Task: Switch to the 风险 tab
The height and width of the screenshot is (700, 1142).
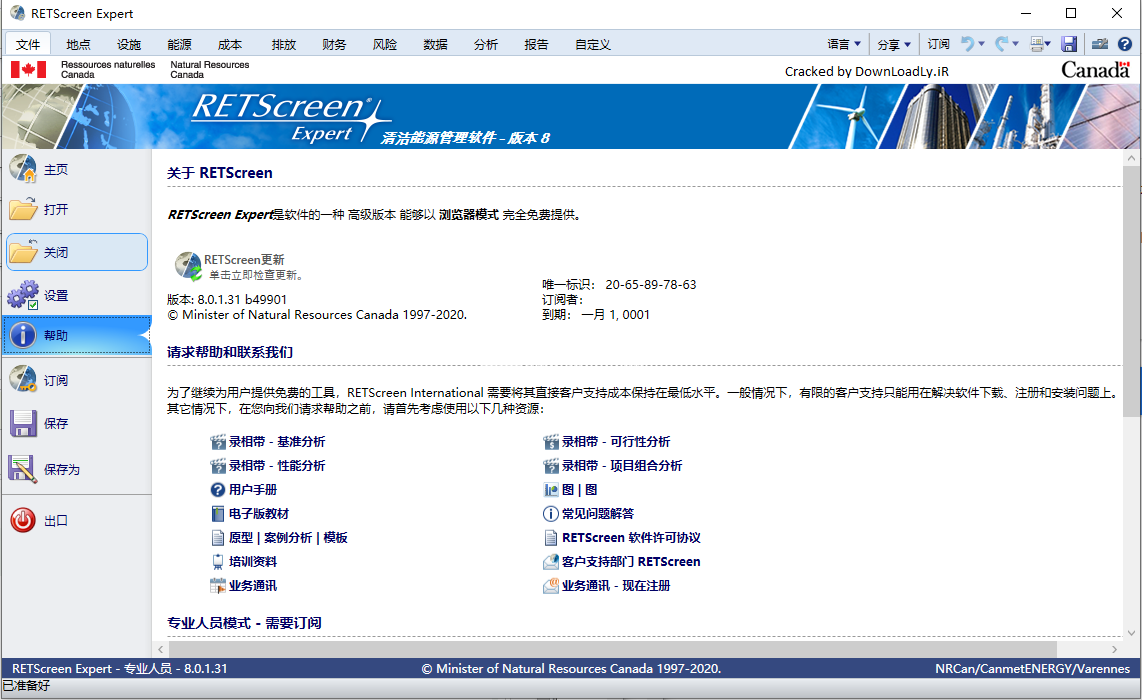Action: (x=385, y=44)
